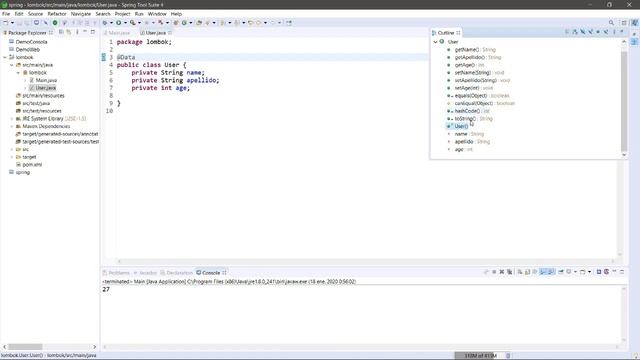Open the Window menu
The width and height of the screenshot is (640, 360).
tap(157, 14)
